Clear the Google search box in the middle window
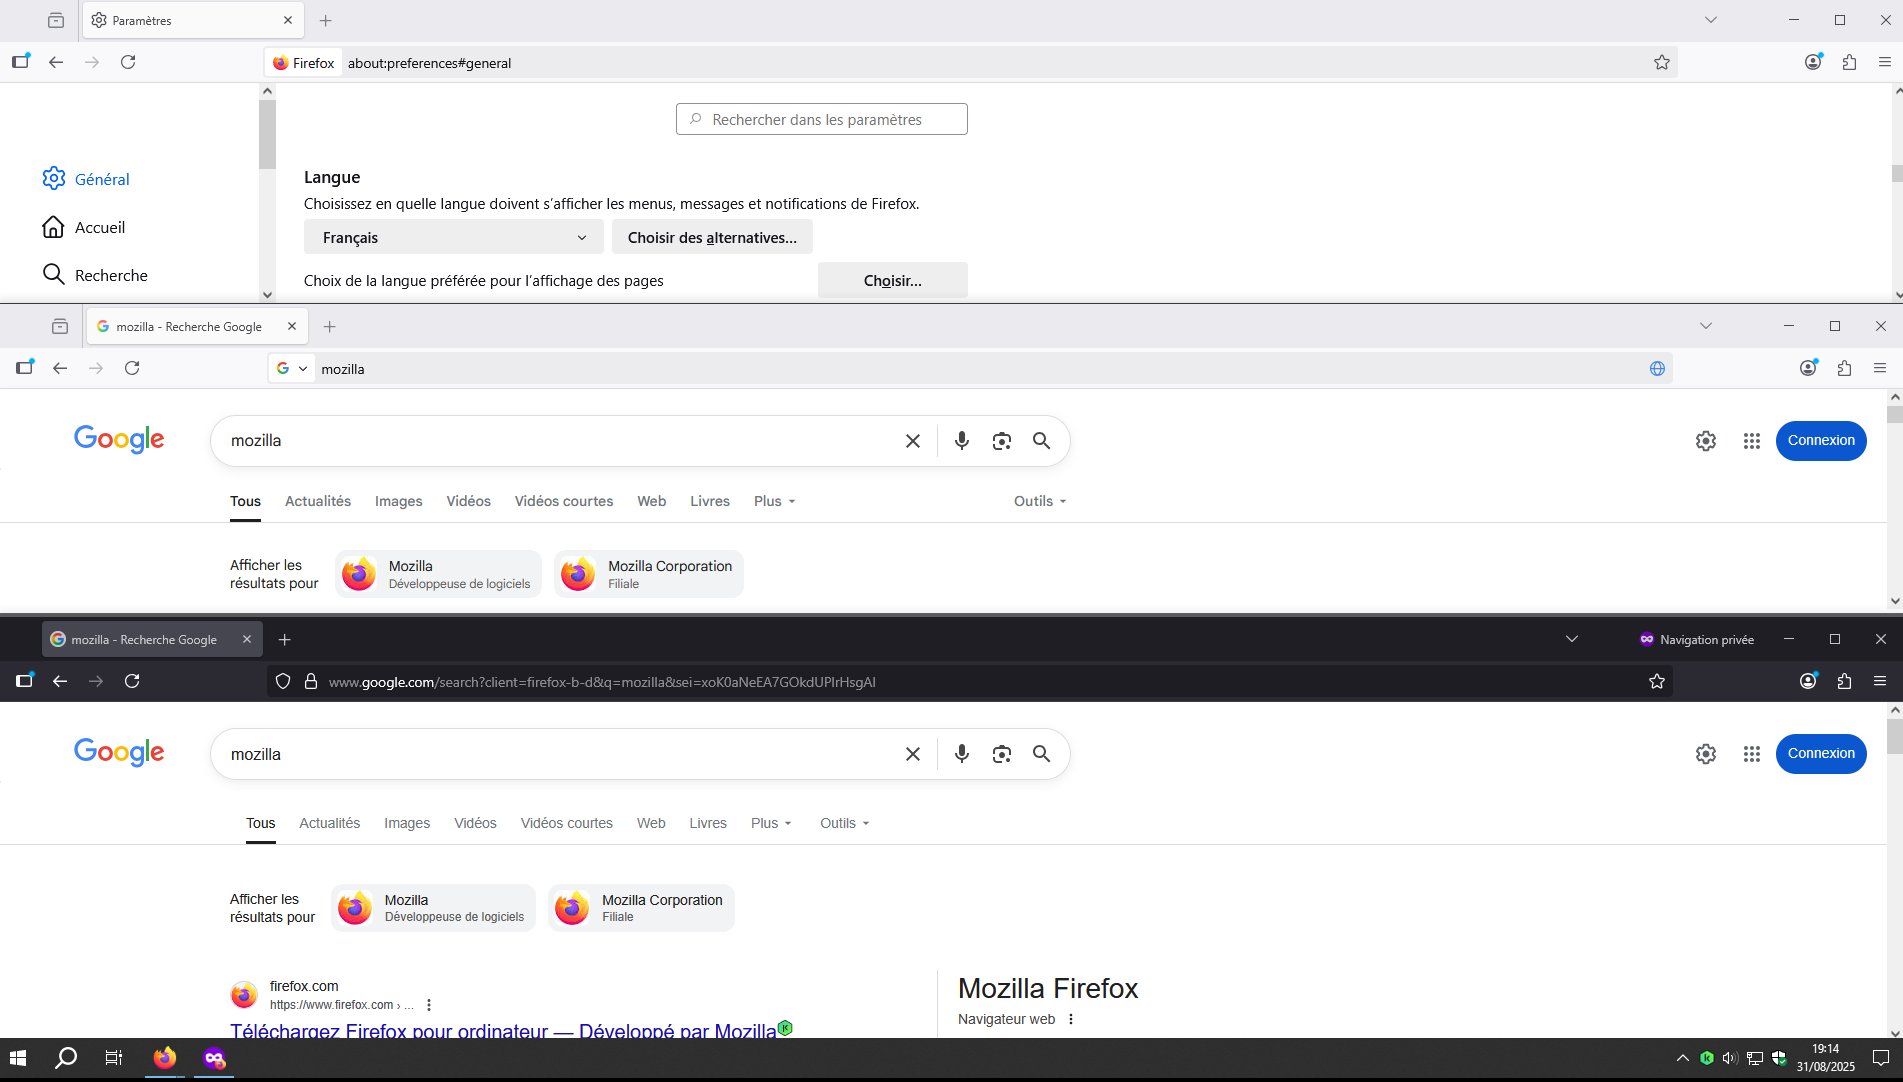The width and height of the screenshot is (1903, 1082). (x=913, y=441)
